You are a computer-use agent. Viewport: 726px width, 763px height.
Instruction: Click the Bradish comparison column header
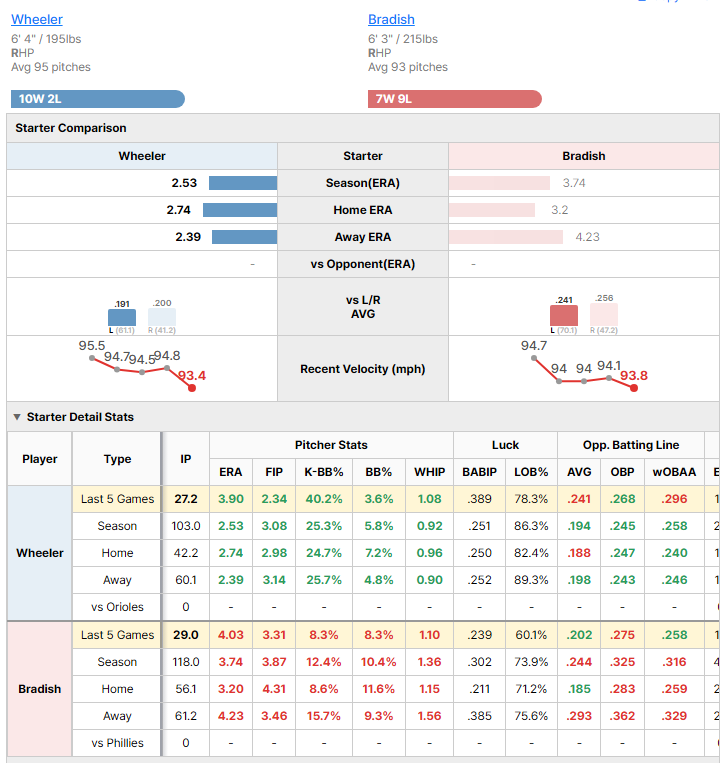583,156
